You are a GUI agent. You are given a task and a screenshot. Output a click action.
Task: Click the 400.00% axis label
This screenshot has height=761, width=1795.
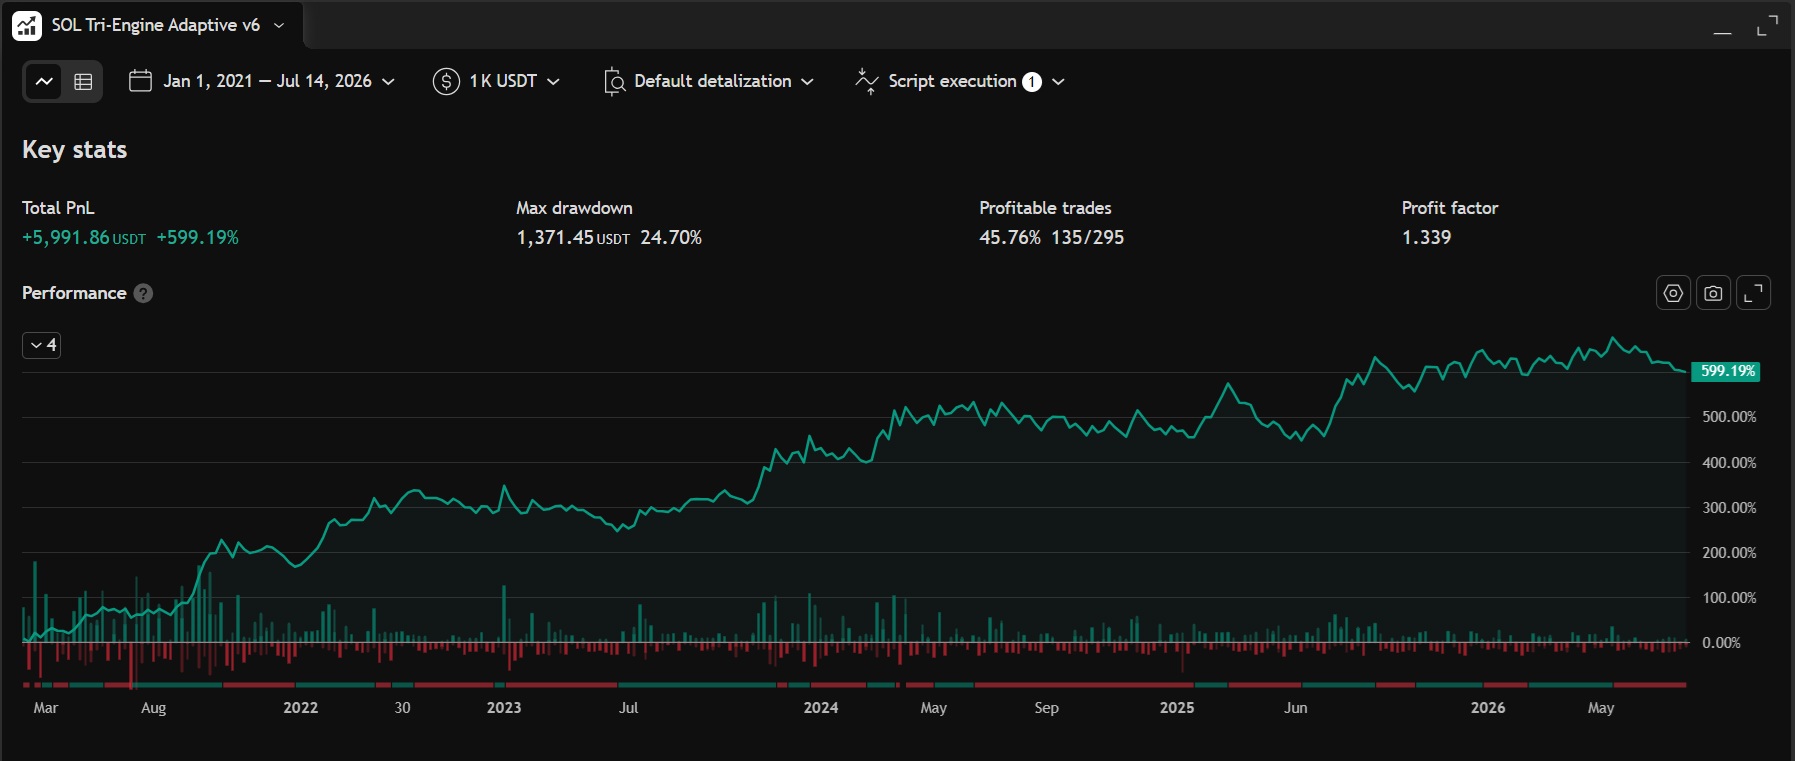pos(1729,463)
